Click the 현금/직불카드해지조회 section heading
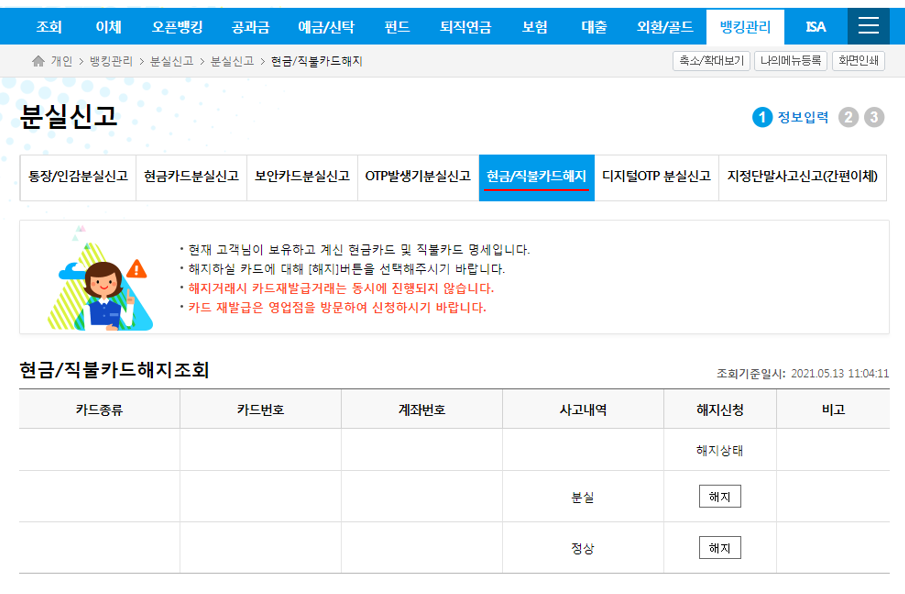The width and height of the screenshot is (905, 594). [x=114, y=369]
